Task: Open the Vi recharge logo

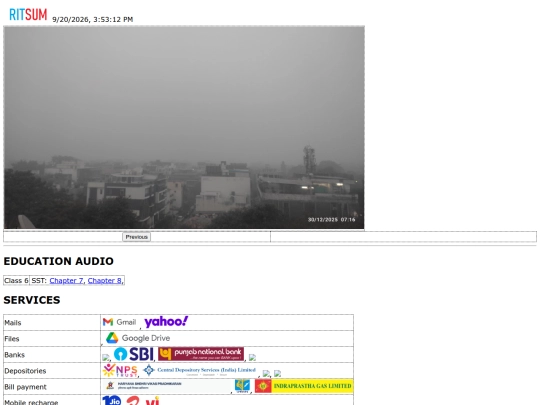Action: pos(152,401)
